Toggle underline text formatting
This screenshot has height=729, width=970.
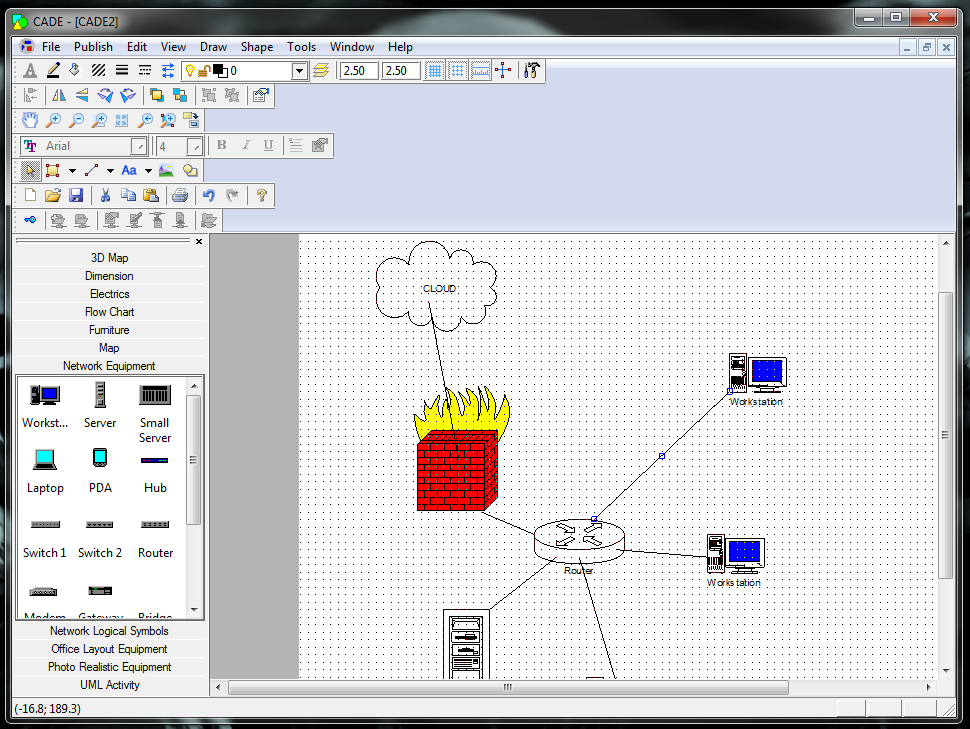point(268,145)
